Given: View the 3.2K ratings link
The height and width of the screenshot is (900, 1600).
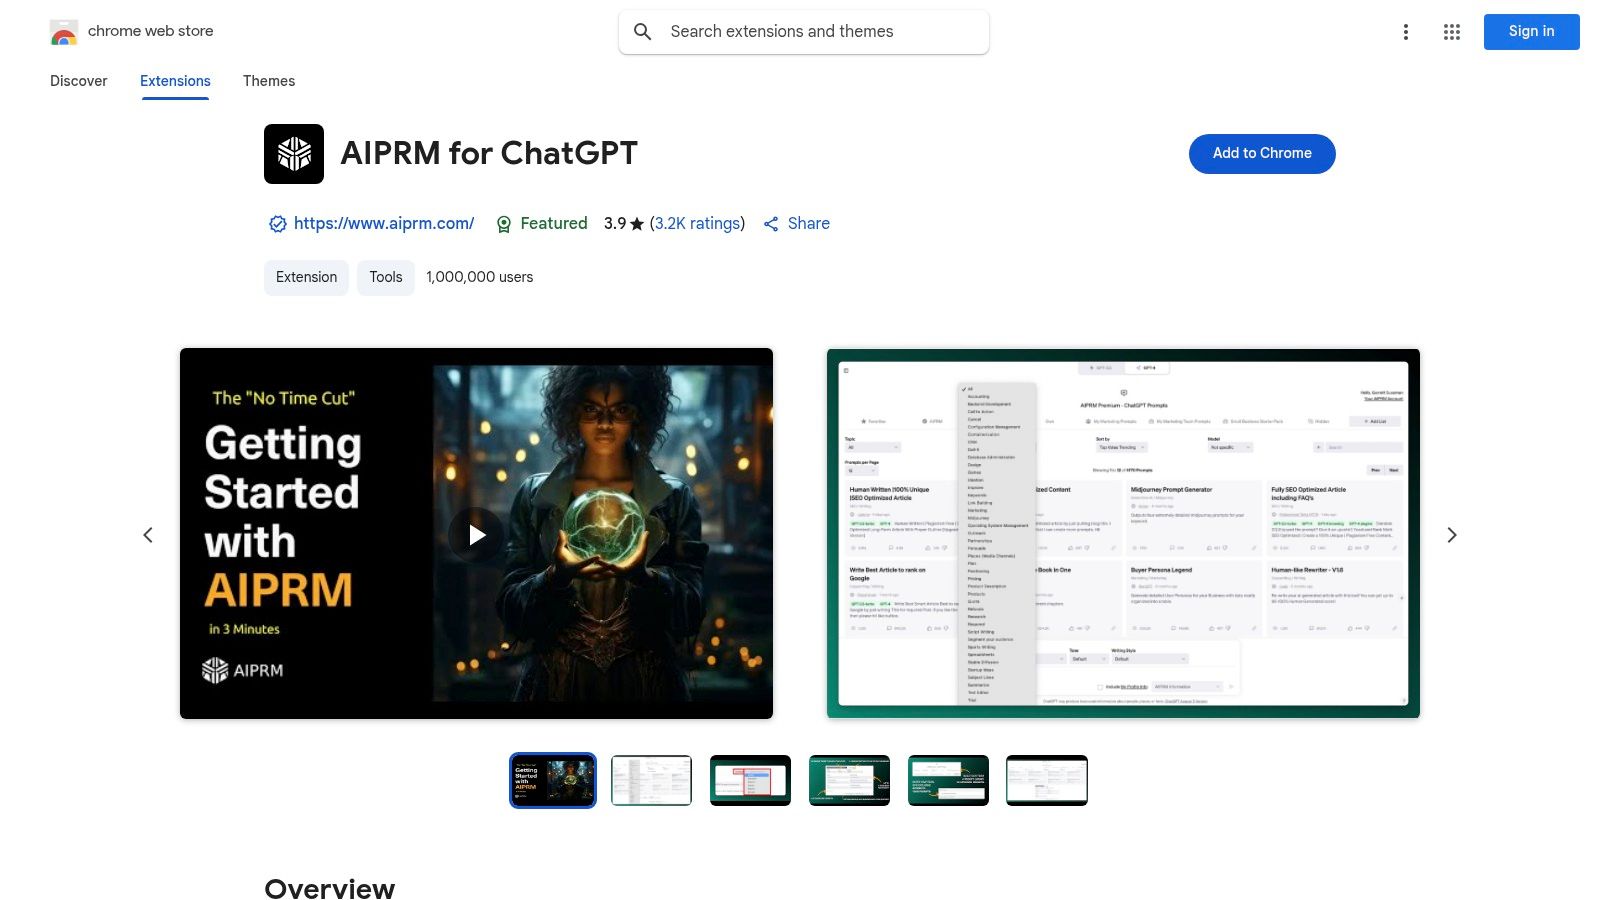Looking at the screenshot, I should 697,223.
